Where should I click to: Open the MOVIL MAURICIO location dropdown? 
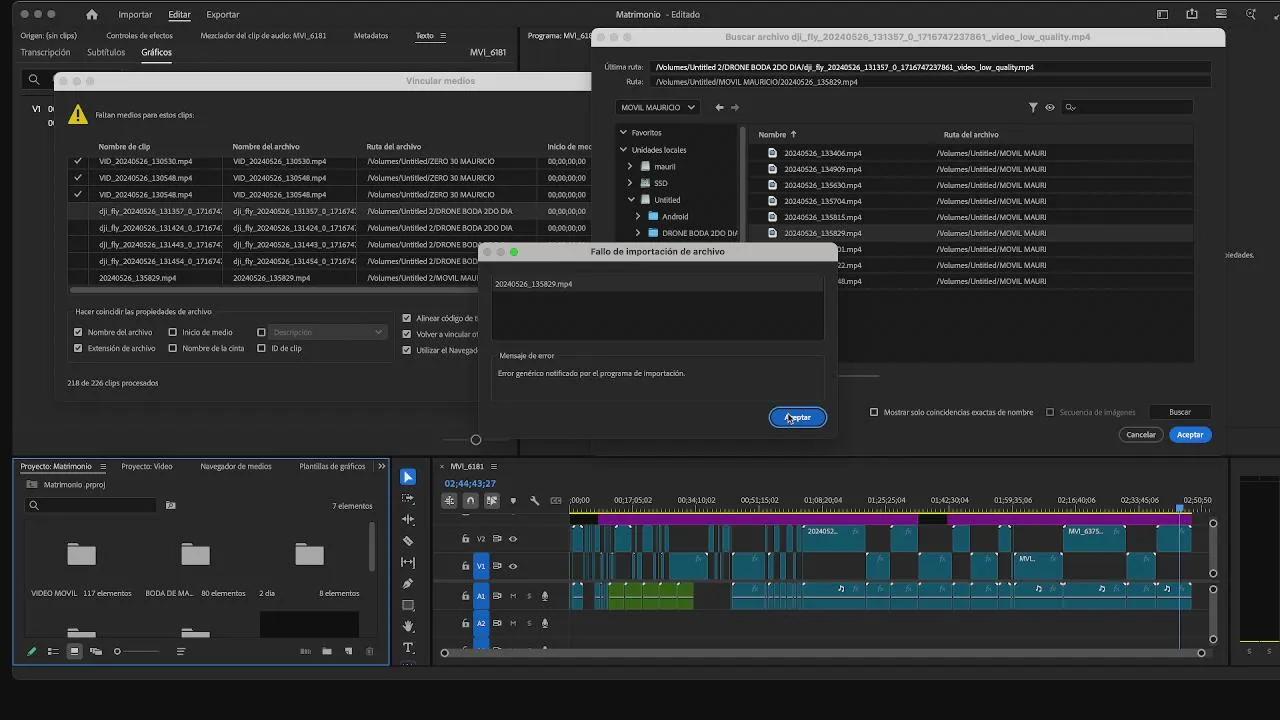tap(658, 107)
